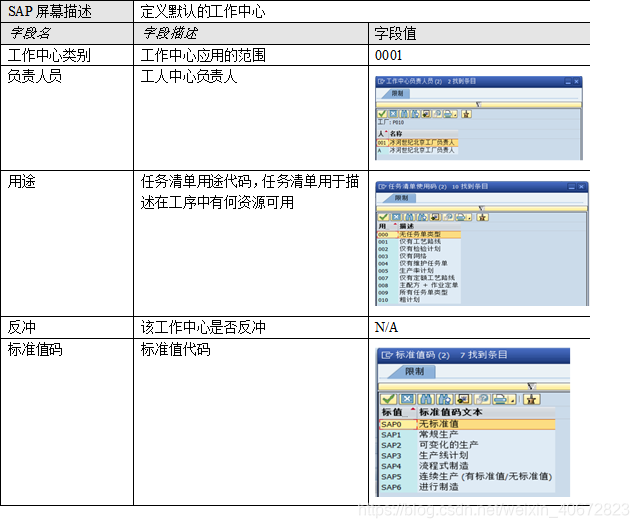Close the 工作中心负责人员 dialog
Screen dimensions: 639x528
pos(576,81)
